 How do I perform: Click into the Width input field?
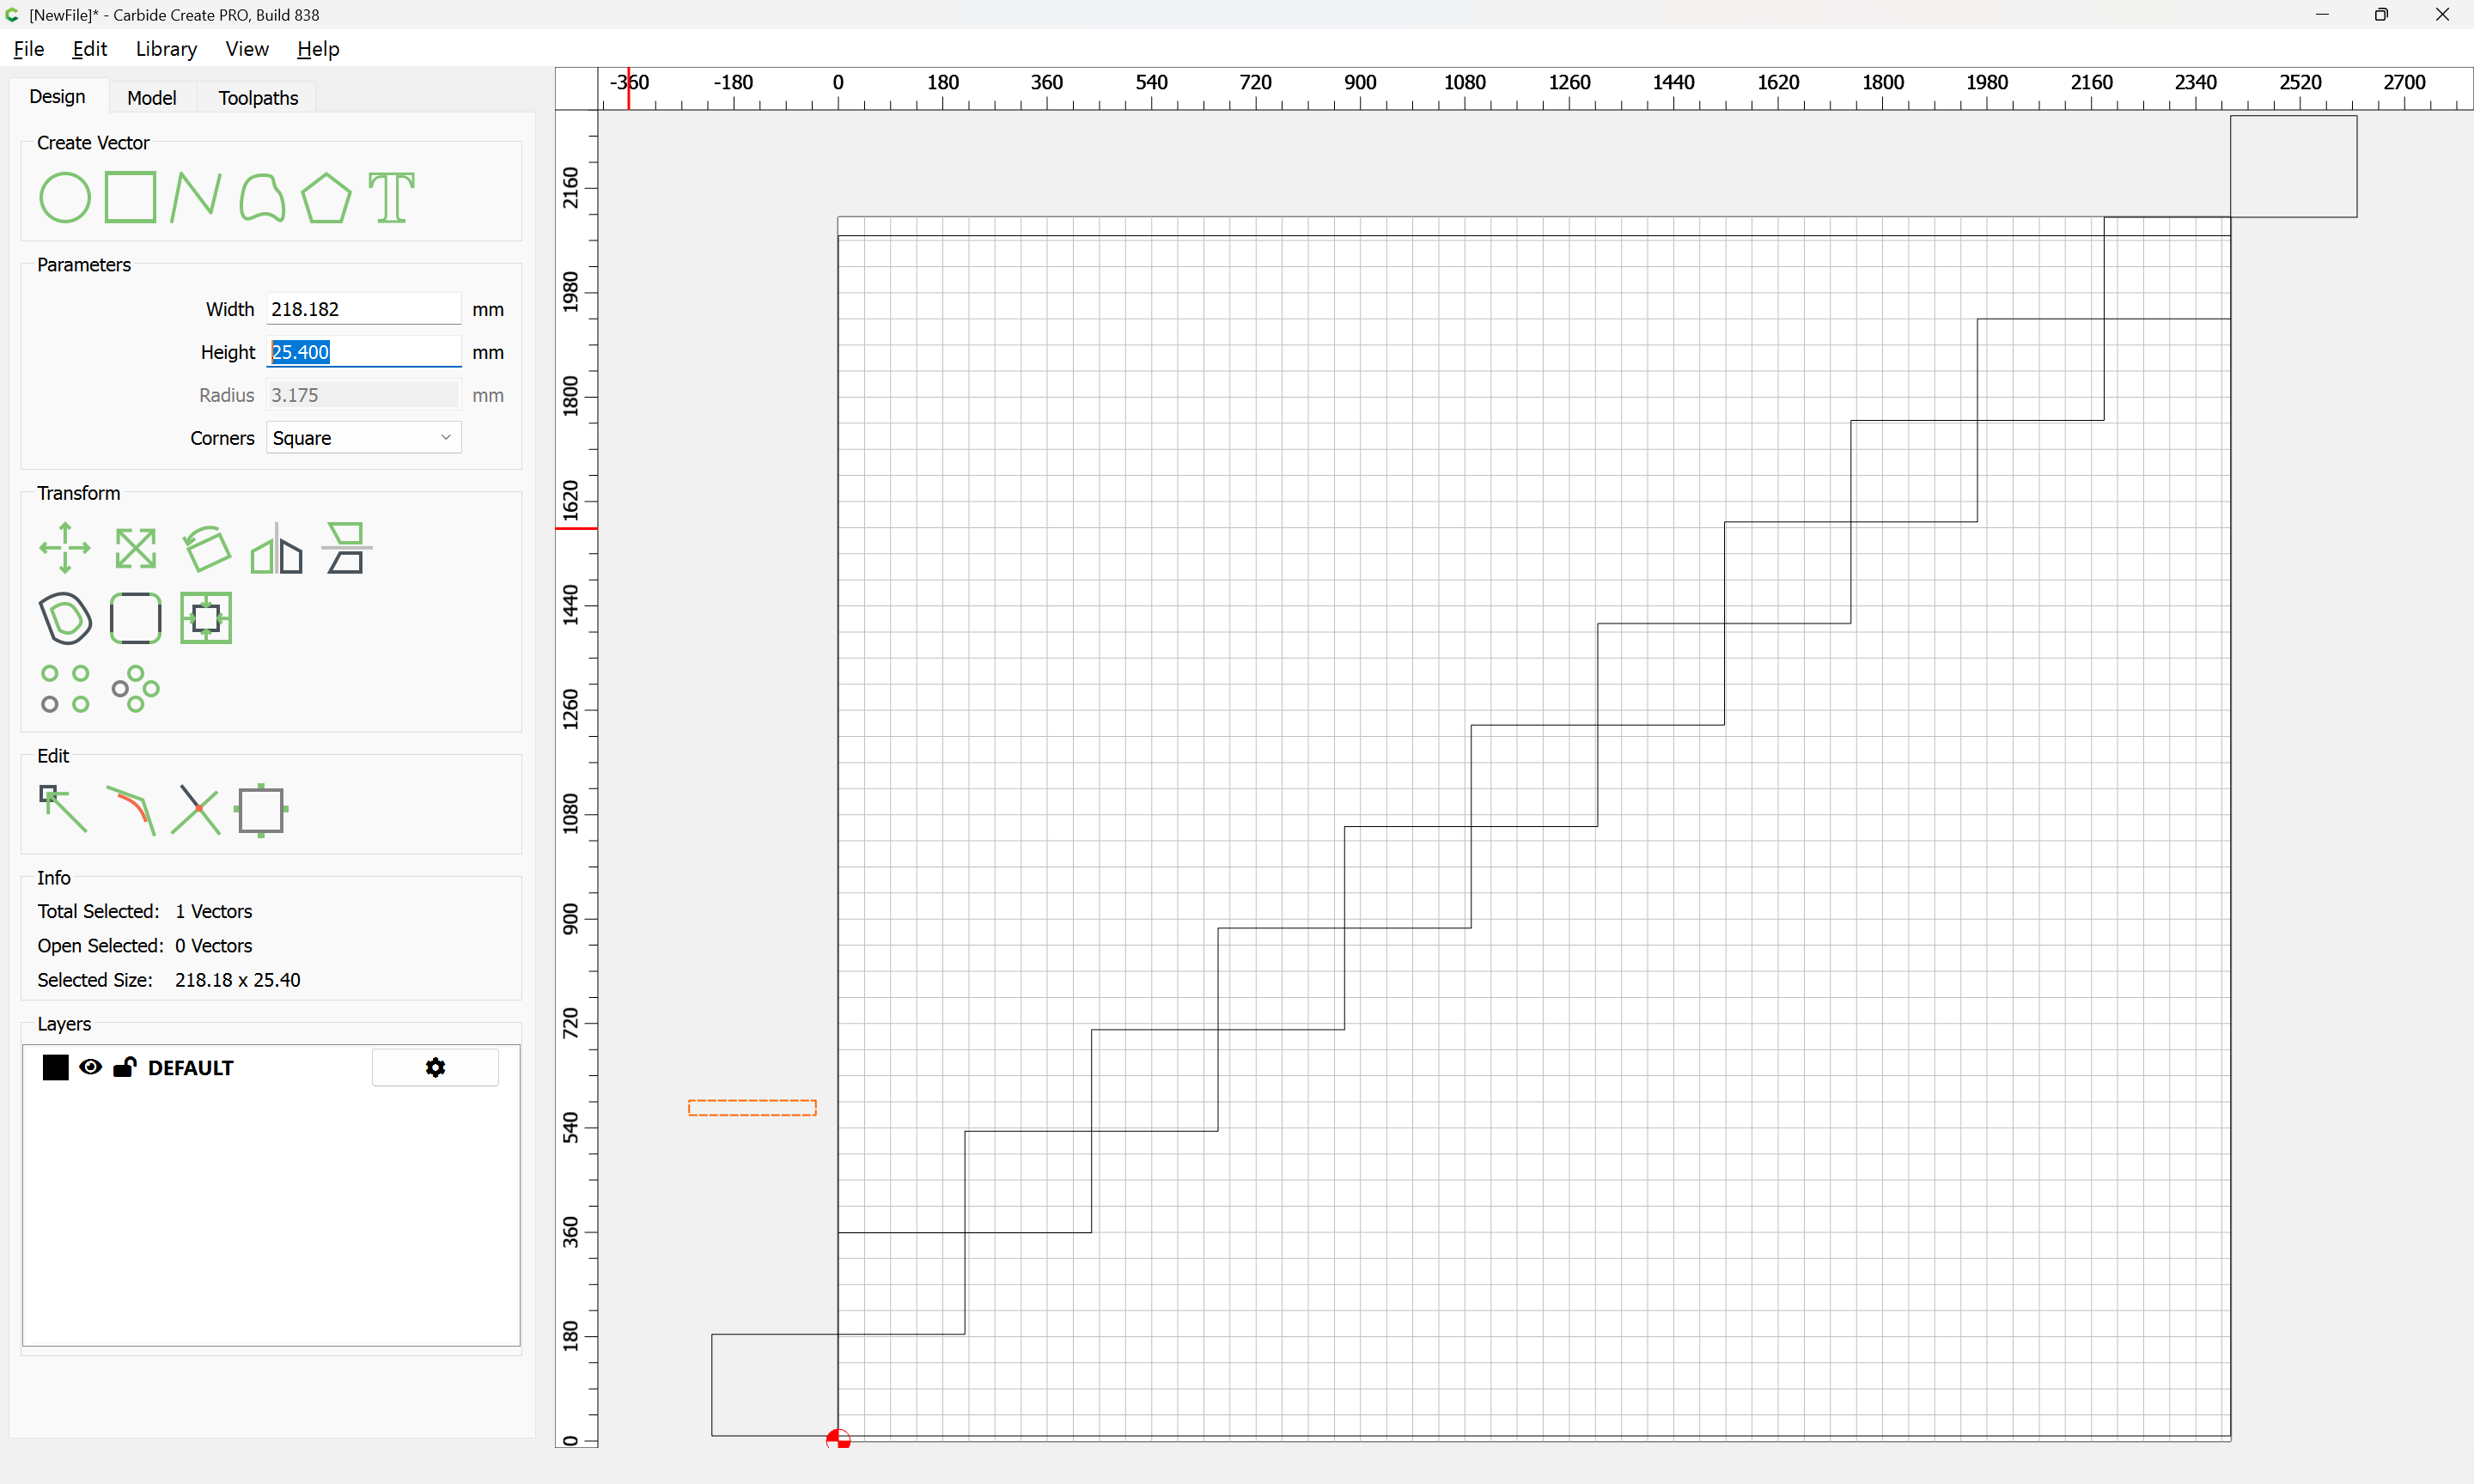[363, 309]
